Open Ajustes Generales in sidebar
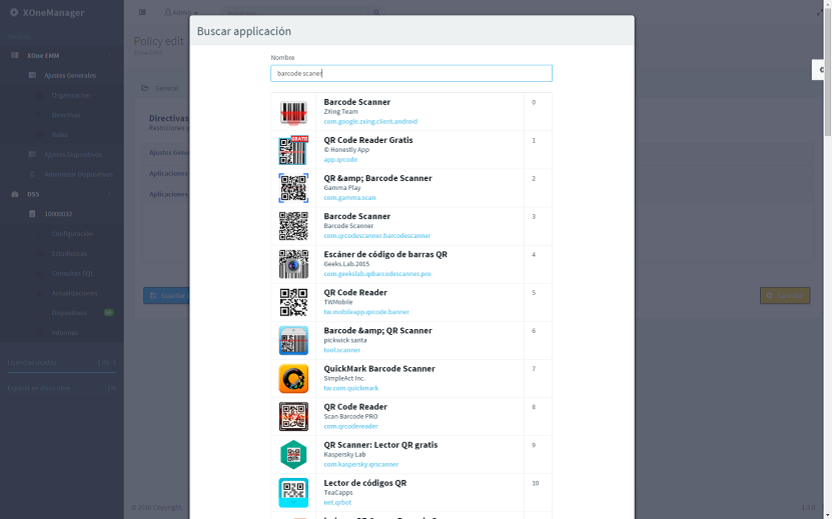This screenshot has width=832, height=519. pos(70,75)
